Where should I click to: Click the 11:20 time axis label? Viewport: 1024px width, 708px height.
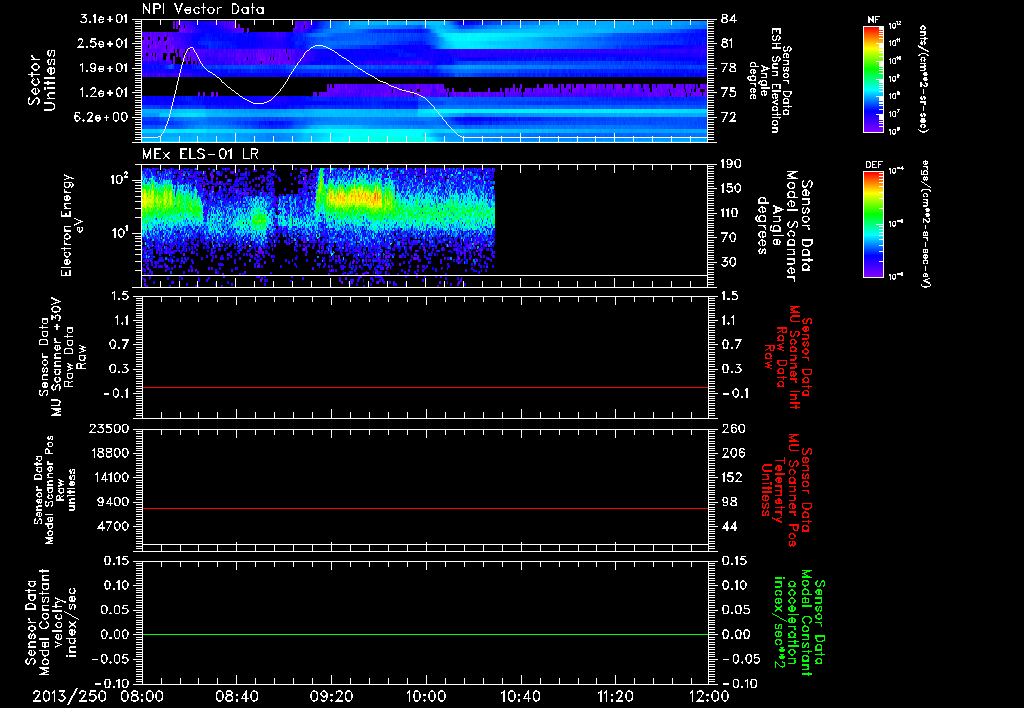click(x=615, y=696)
